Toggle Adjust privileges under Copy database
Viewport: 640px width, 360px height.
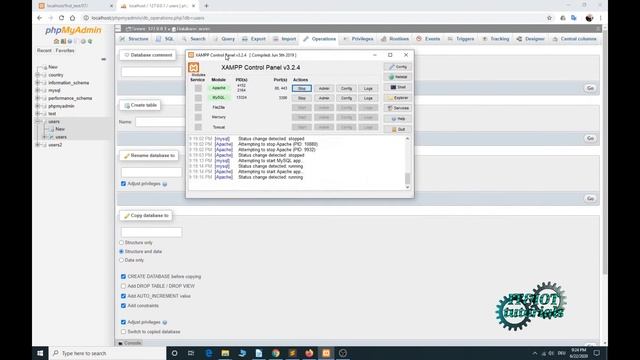coord(123,322)
